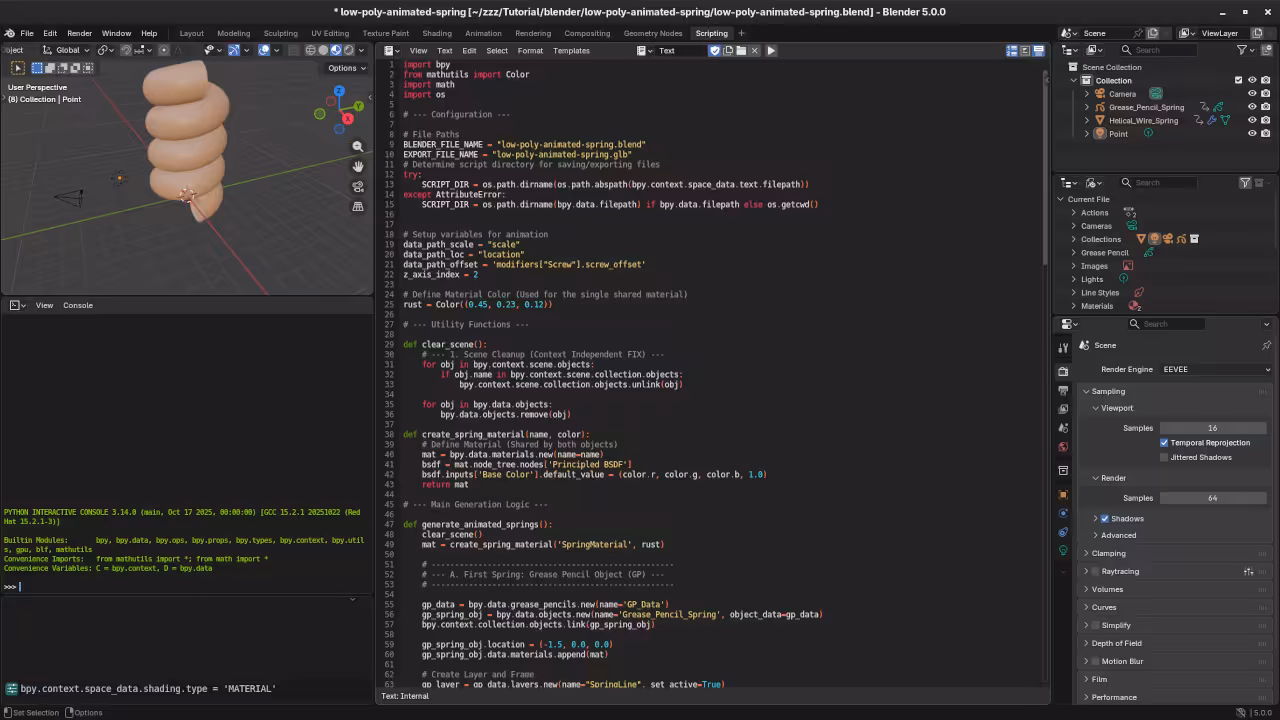
Task: Open the Templates menu in the text editor
Action: 571,50
